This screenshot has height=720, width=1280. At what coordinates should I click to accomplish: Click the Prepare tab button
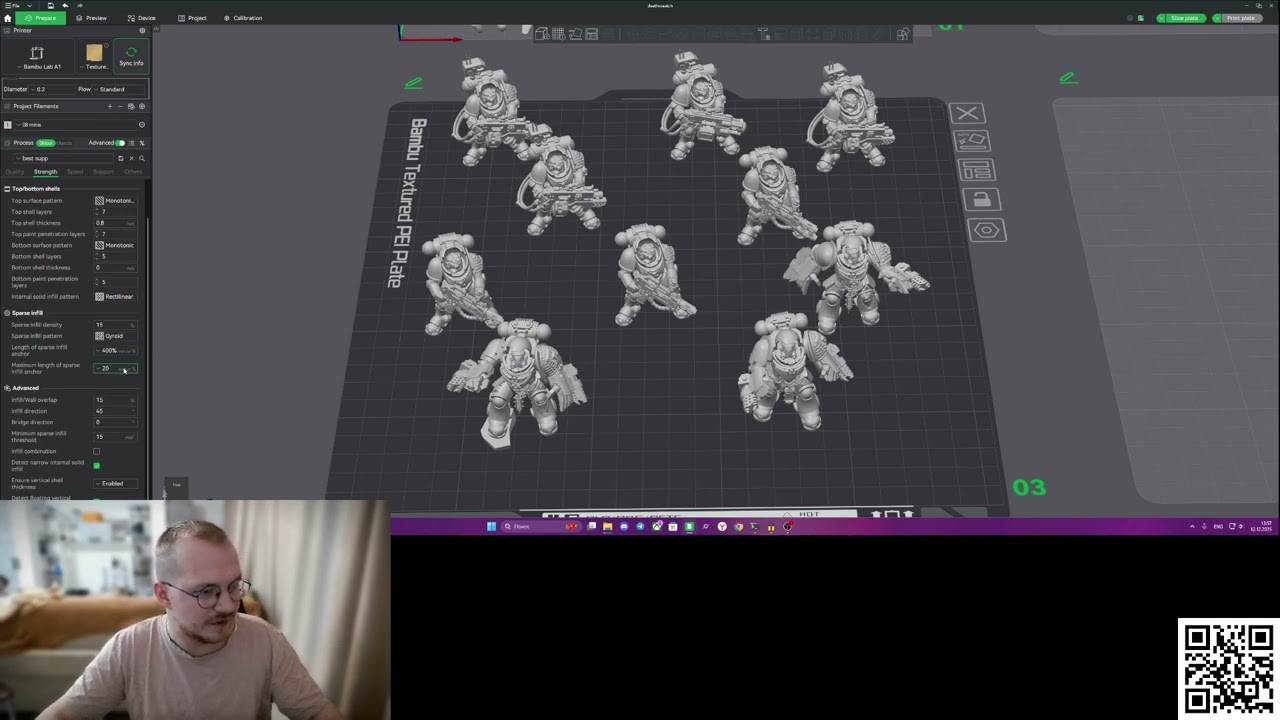[41, 18]
